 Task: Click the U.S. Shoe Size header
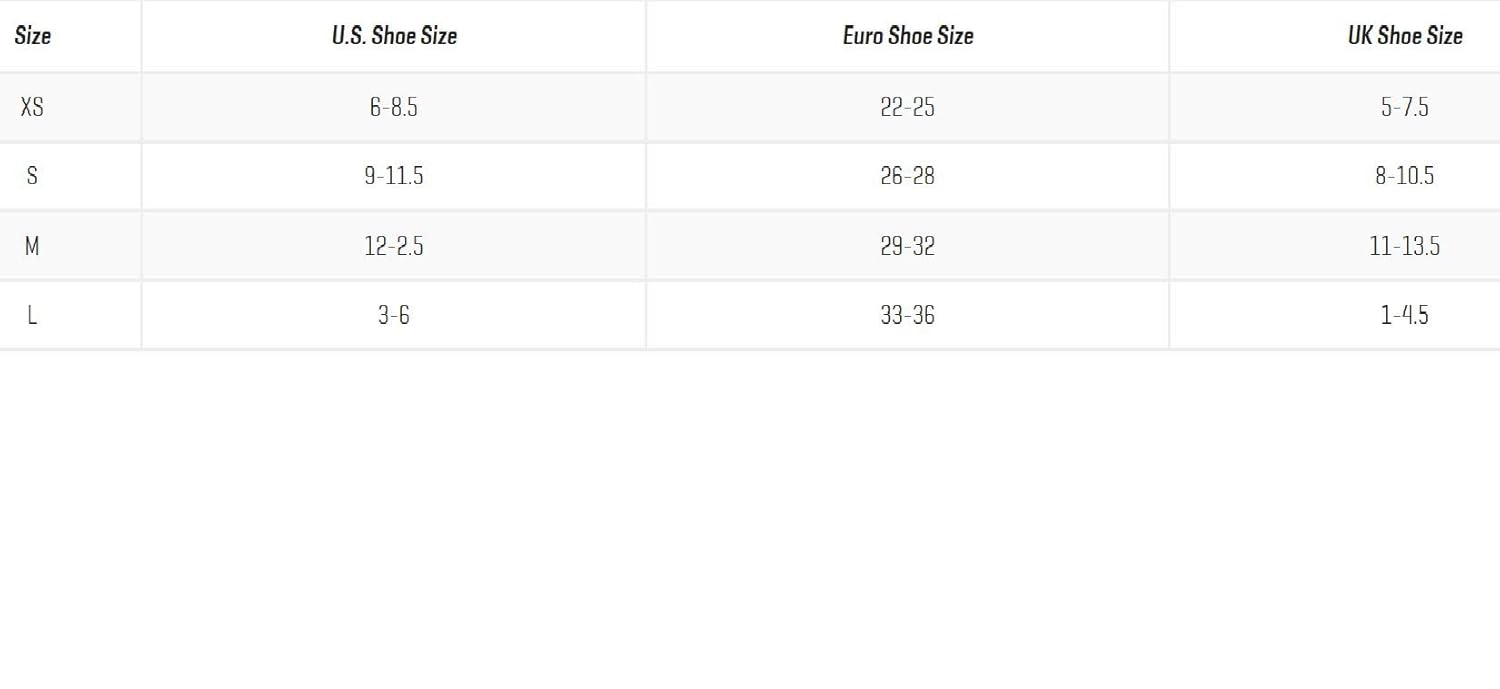[394, 36]
